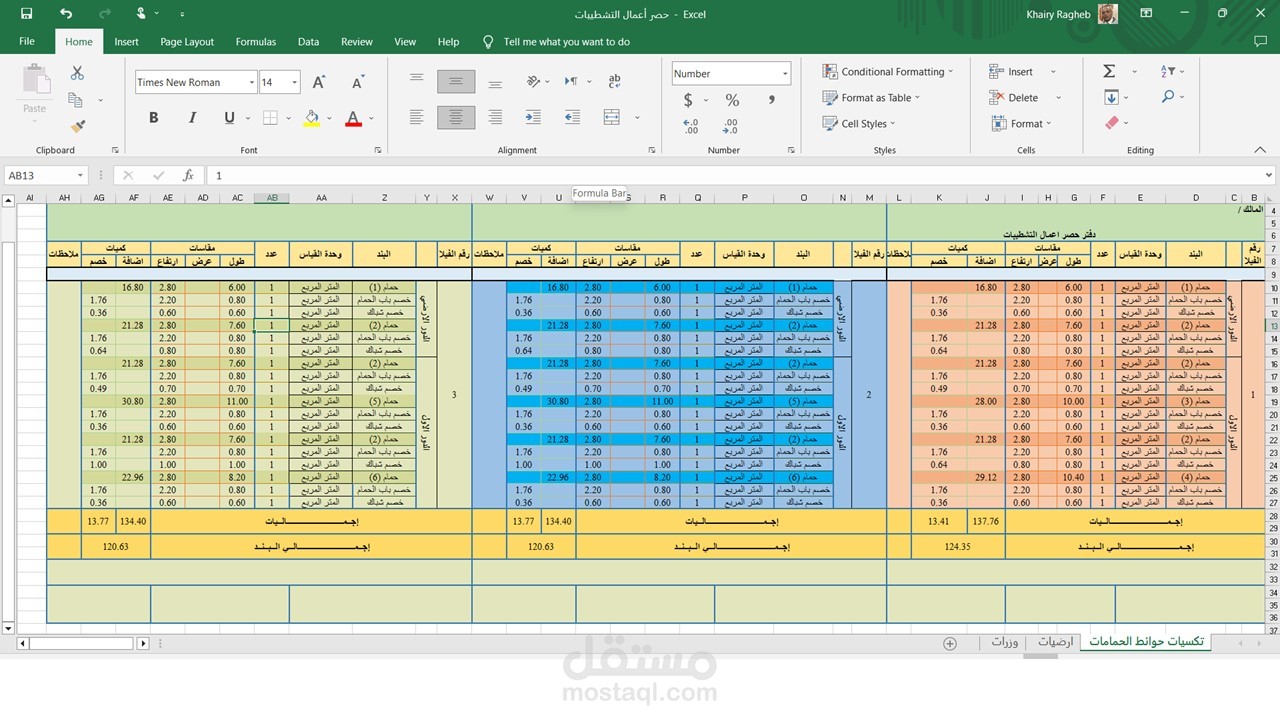
Task: Click the text direction paragraph icon
Action: coord(571,81)
